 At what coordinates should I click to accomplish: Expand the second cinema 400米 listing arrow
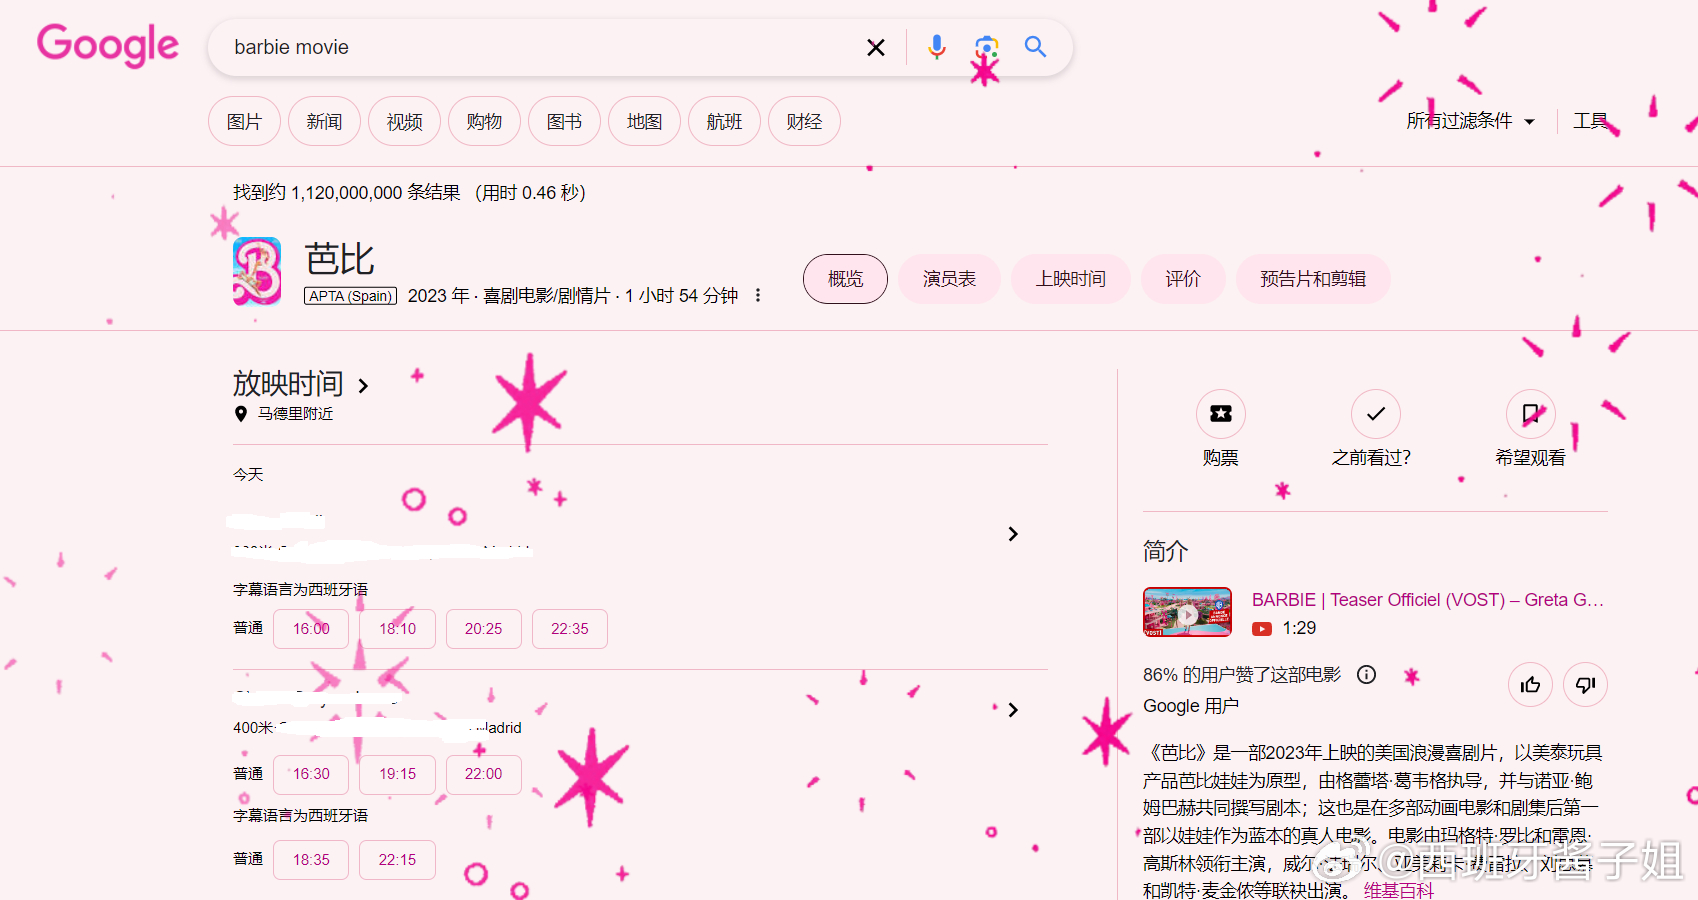coord(1013,710)
